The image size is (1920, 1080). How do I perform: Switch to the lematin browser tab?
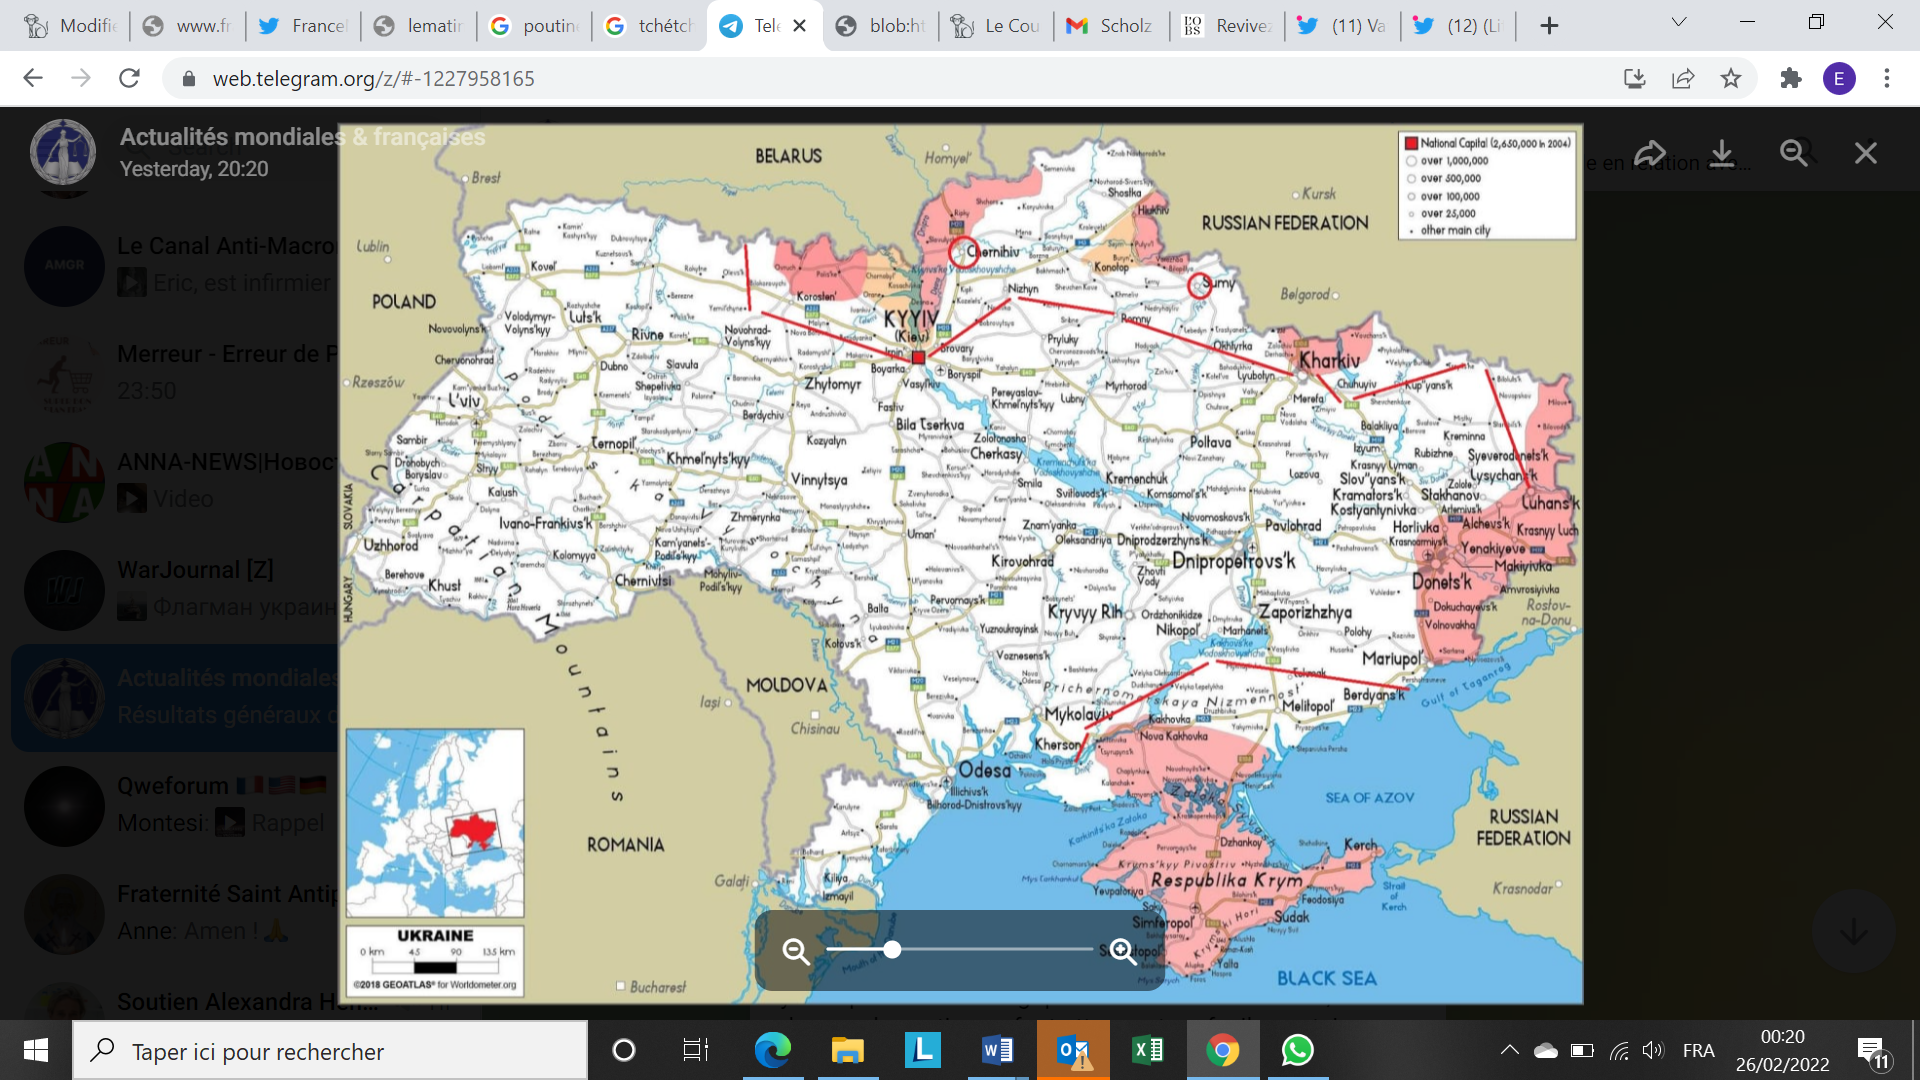tap(420, 26)
